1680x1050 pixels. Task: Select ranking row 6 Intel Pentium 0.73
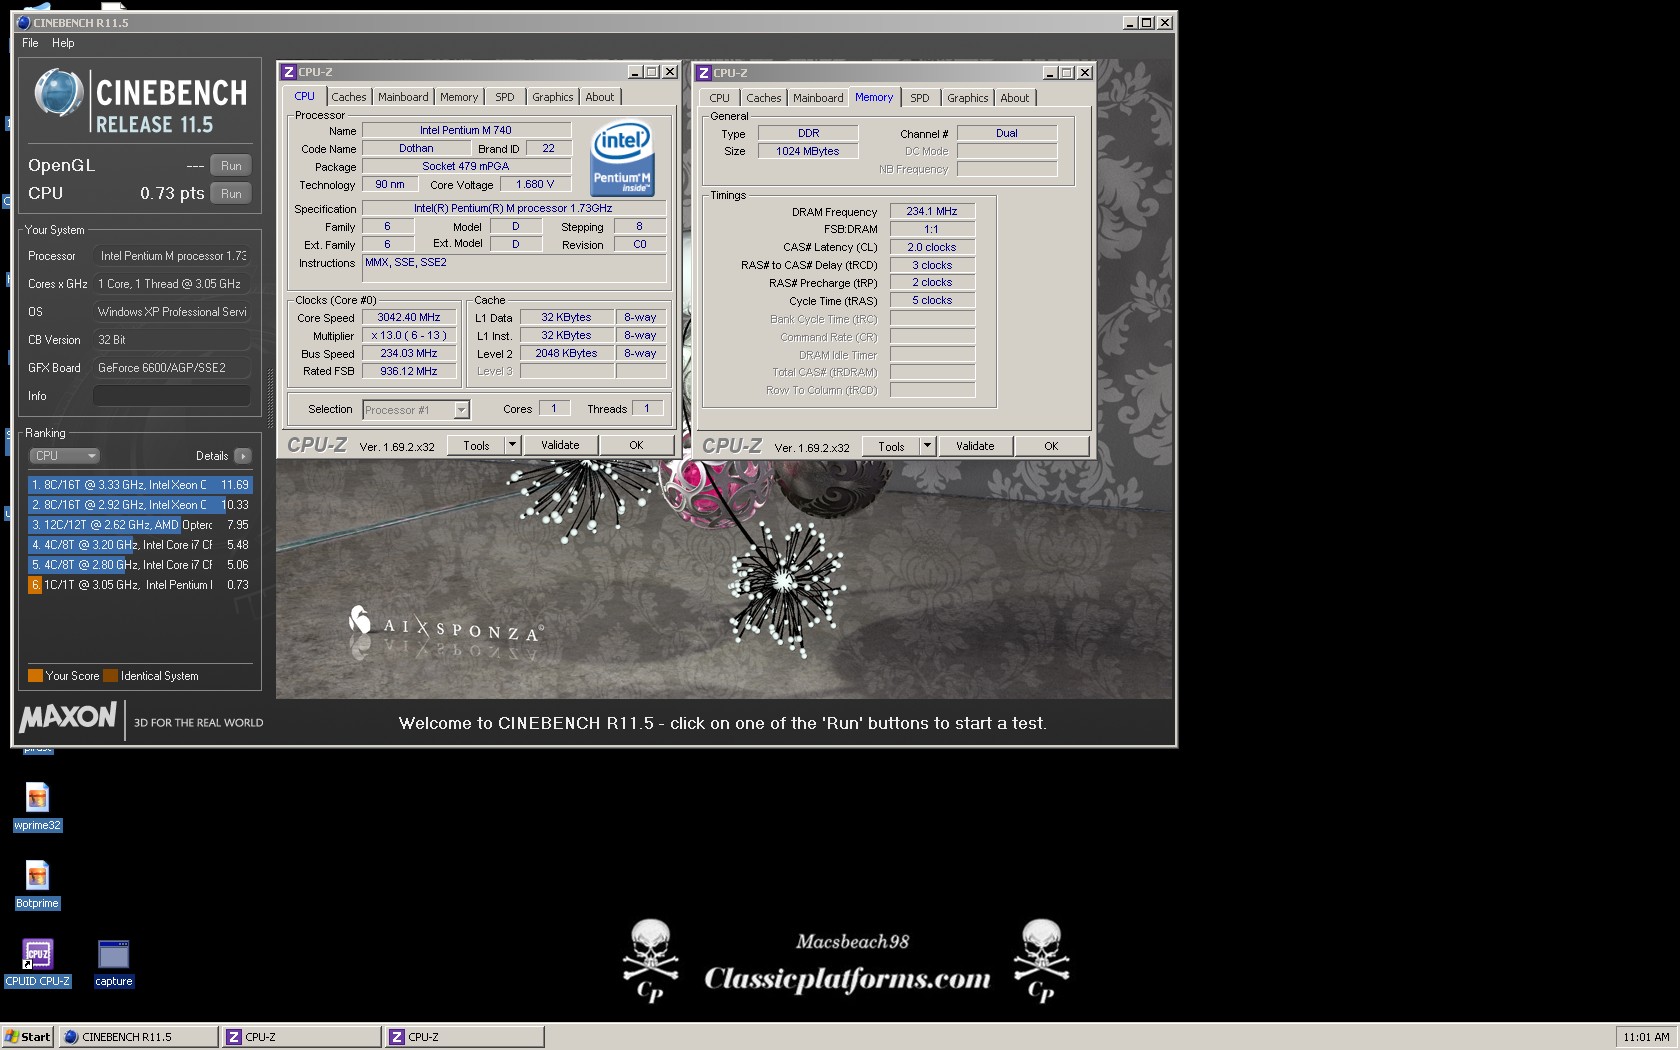(x=140, y=585)
